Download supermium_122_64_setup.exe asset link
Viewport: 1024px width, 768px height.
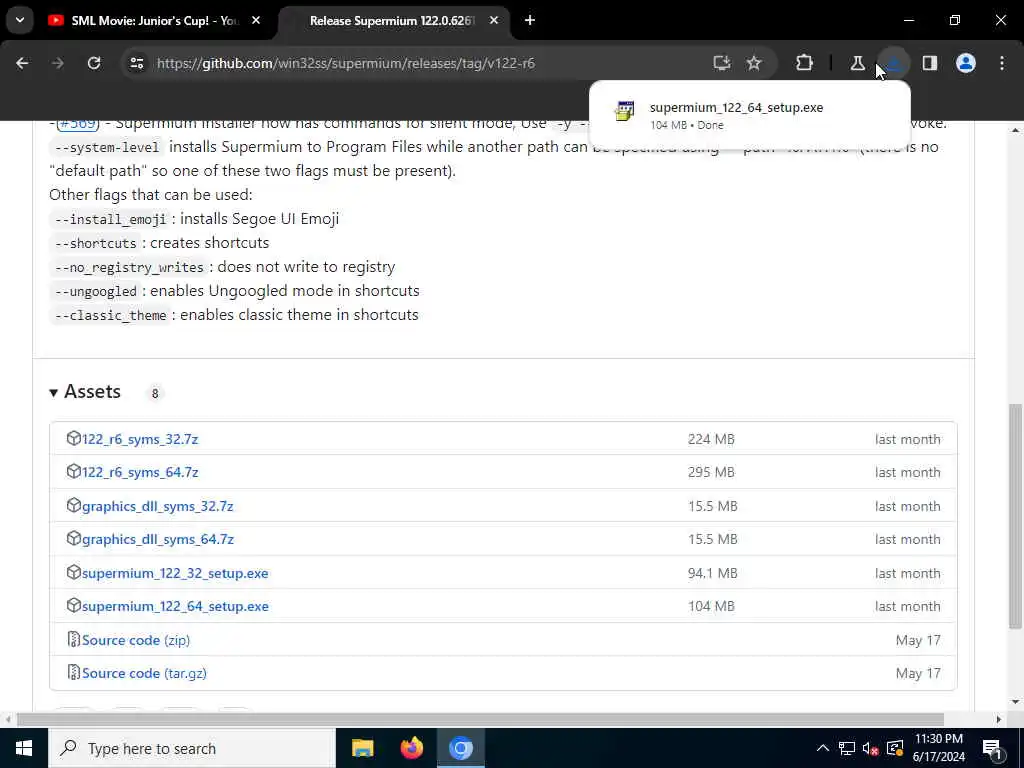175,607
